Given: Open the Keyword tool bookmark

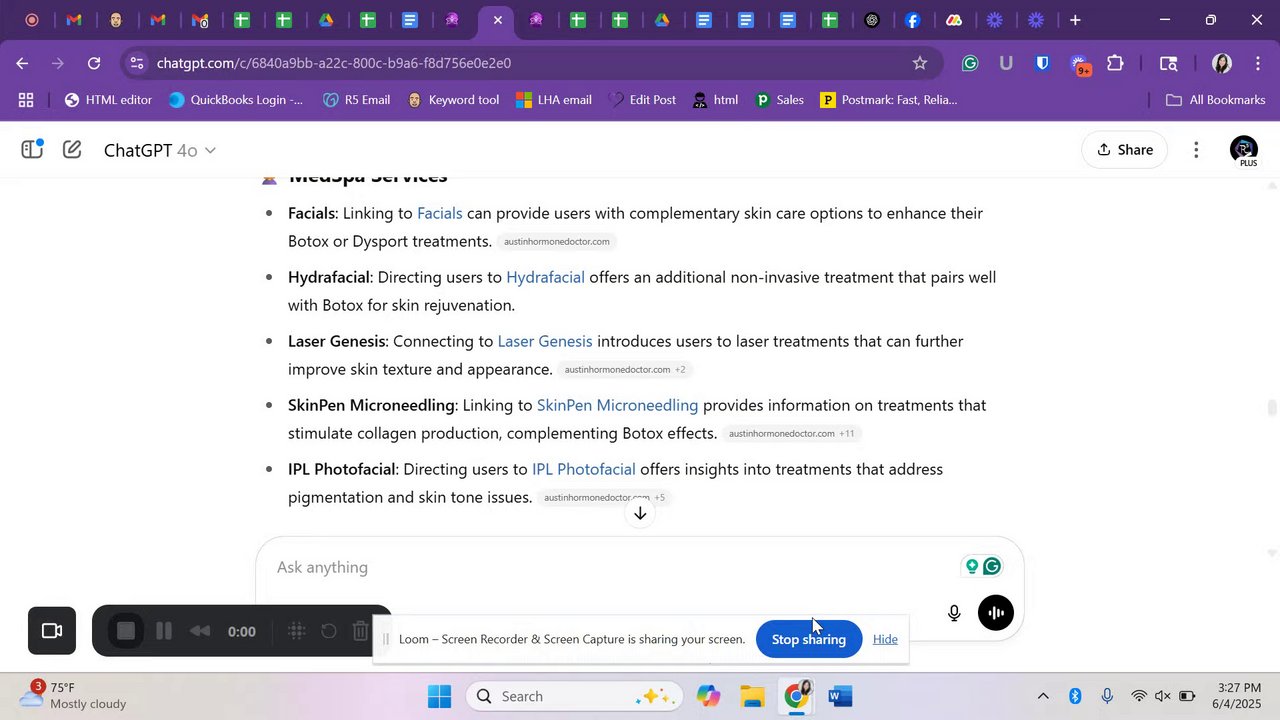Looking at the screenshot, I should click(453, 100).
